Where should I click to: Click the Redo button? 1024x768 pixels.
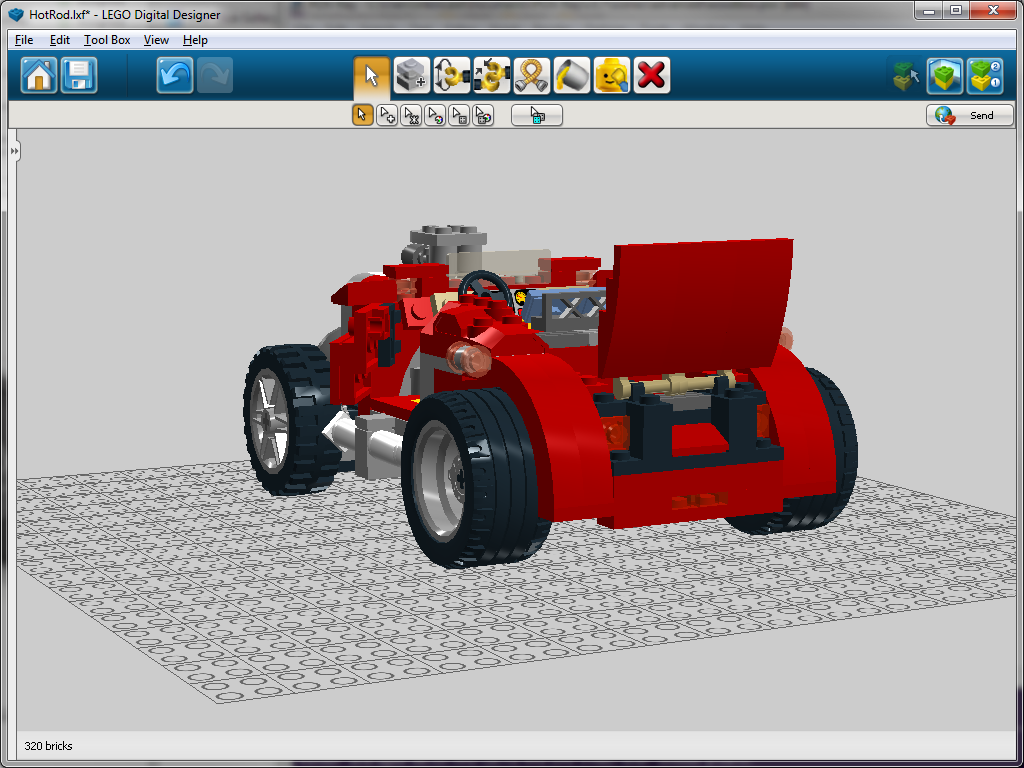(215, 75)
